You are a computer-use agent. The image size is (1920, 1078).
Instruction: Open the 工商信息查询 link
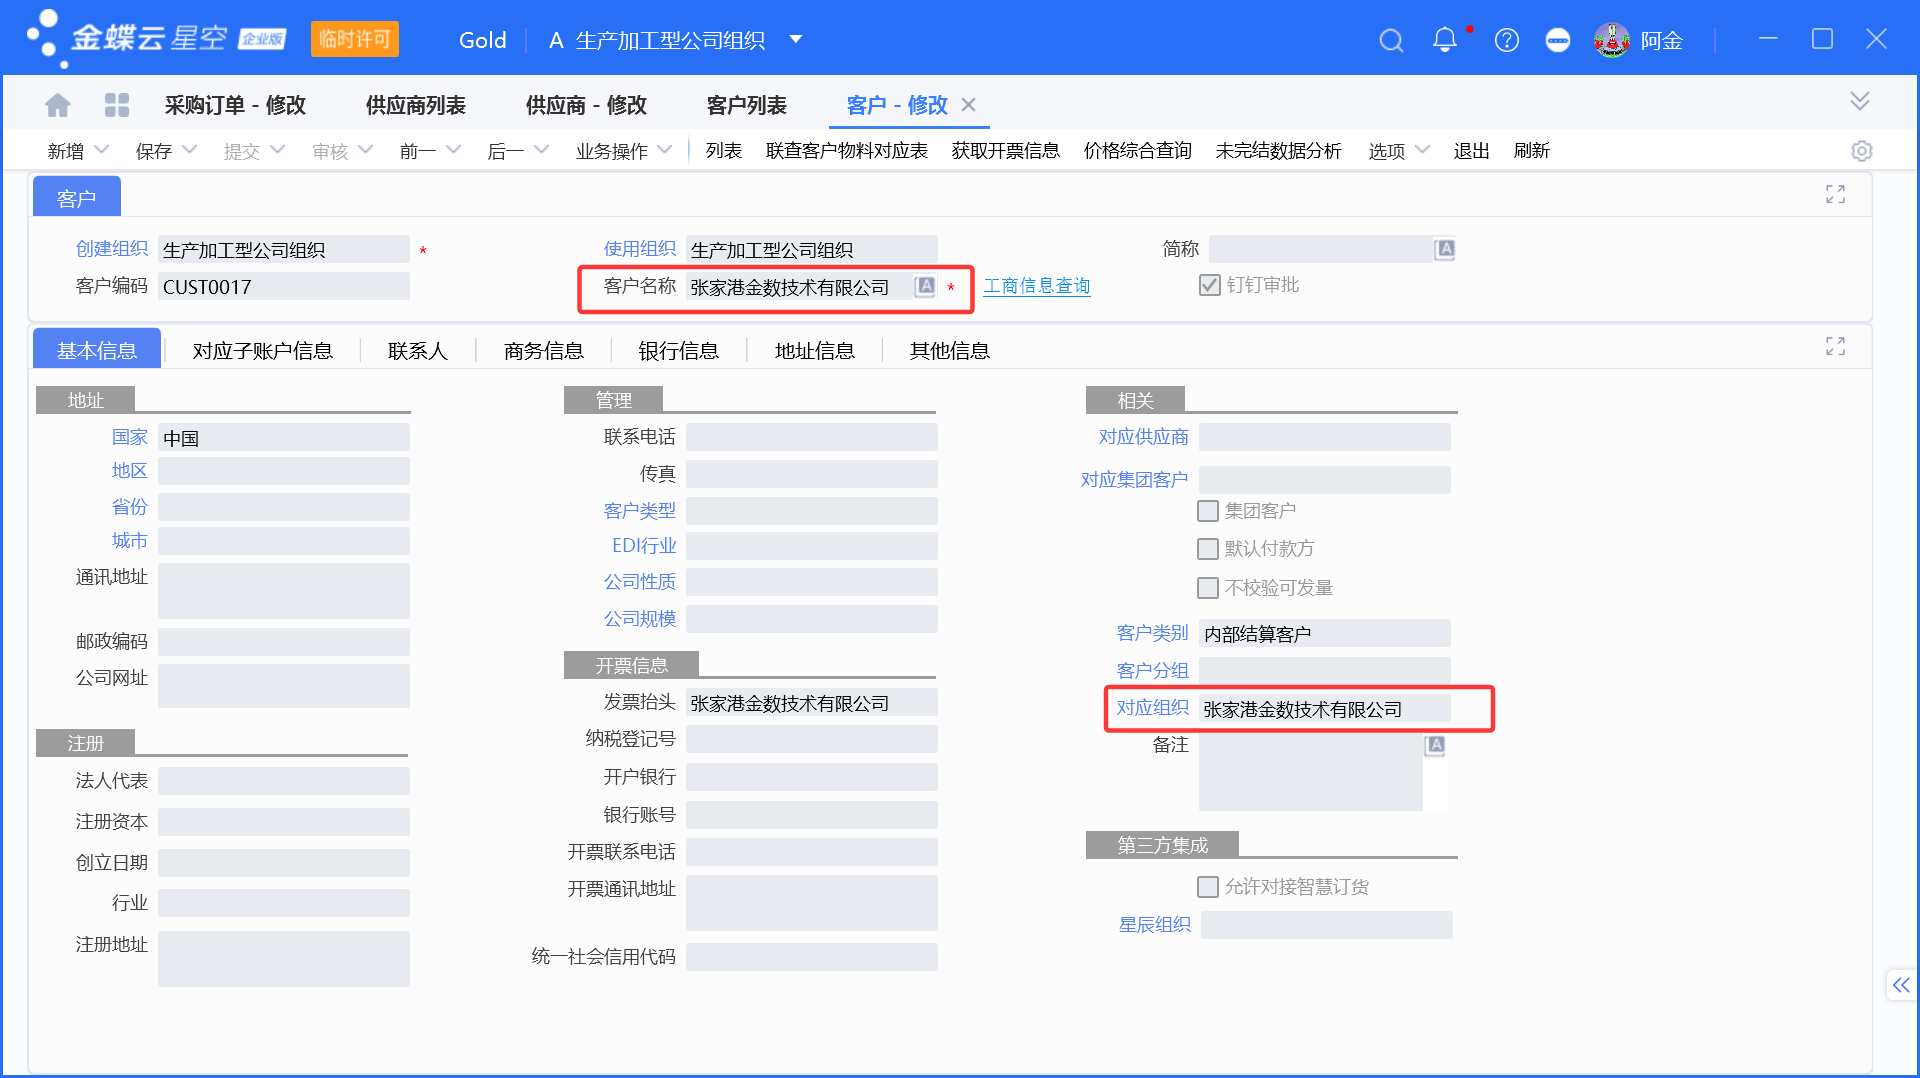[x=1037, y=287]
